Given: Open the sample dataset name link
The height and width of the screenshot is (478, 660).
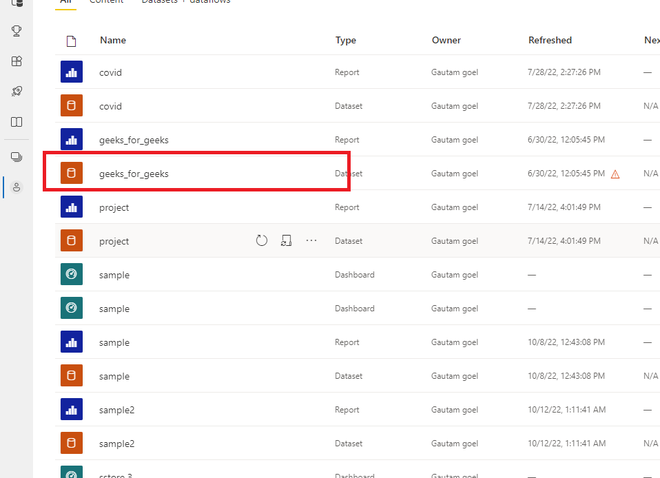Looking at the screenshot, I should (x=114, y=377).
